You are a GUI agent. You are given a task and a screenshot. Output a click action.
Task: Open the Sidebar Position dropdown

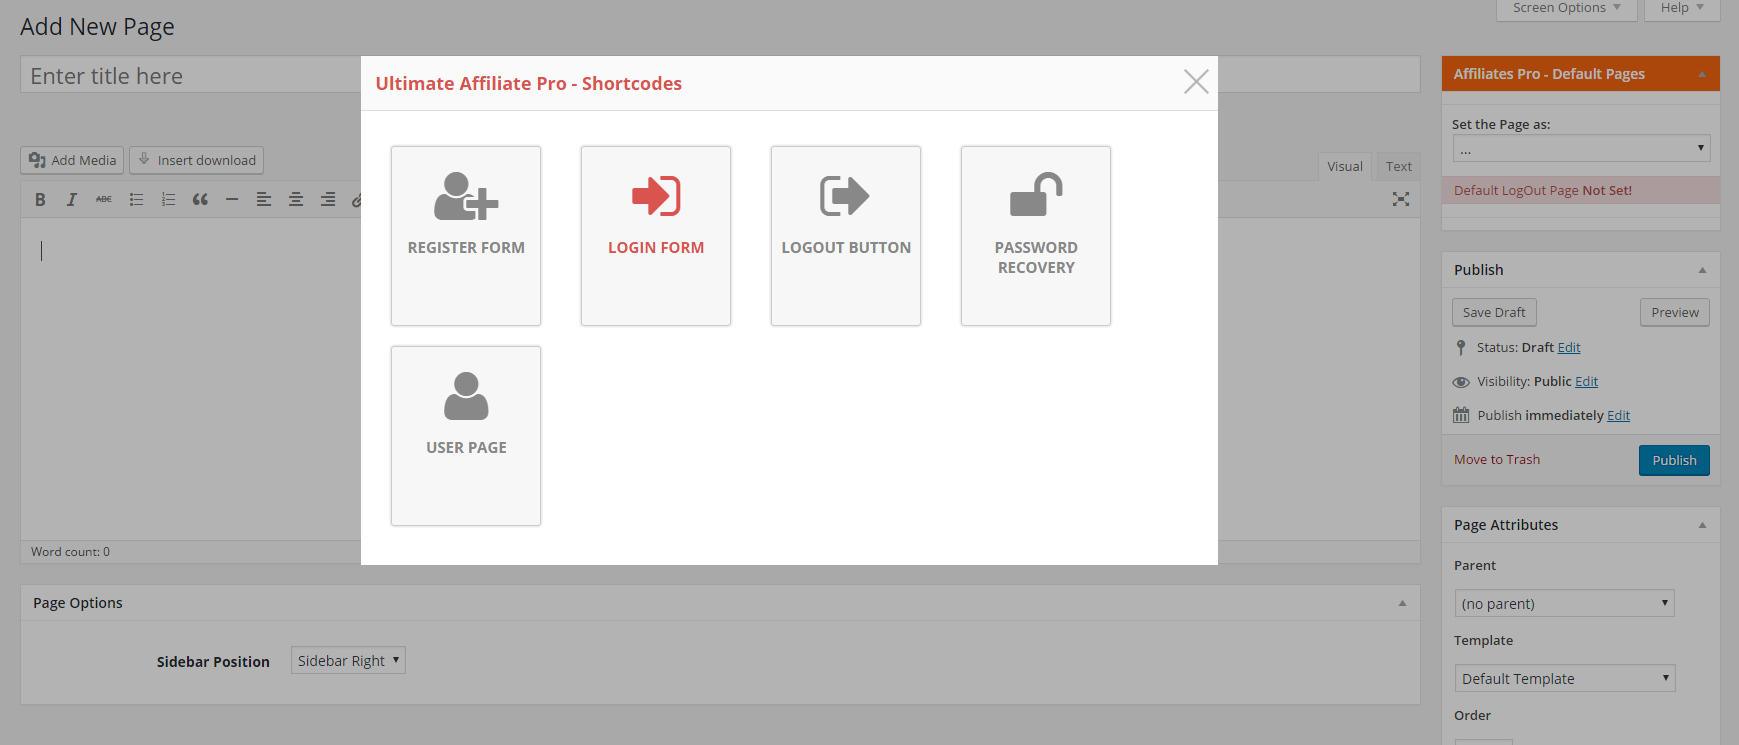tap(348, 660)
